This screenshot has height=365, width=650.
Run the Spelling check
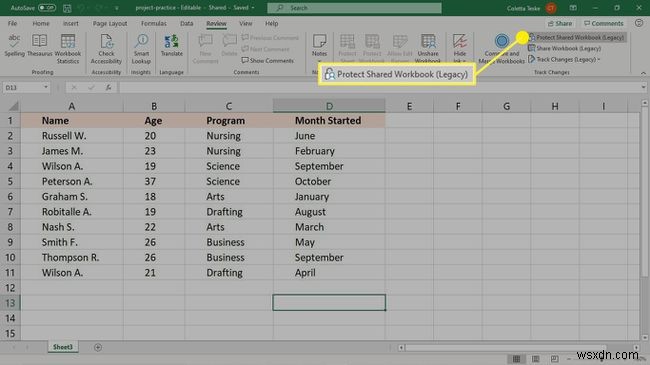14,46
